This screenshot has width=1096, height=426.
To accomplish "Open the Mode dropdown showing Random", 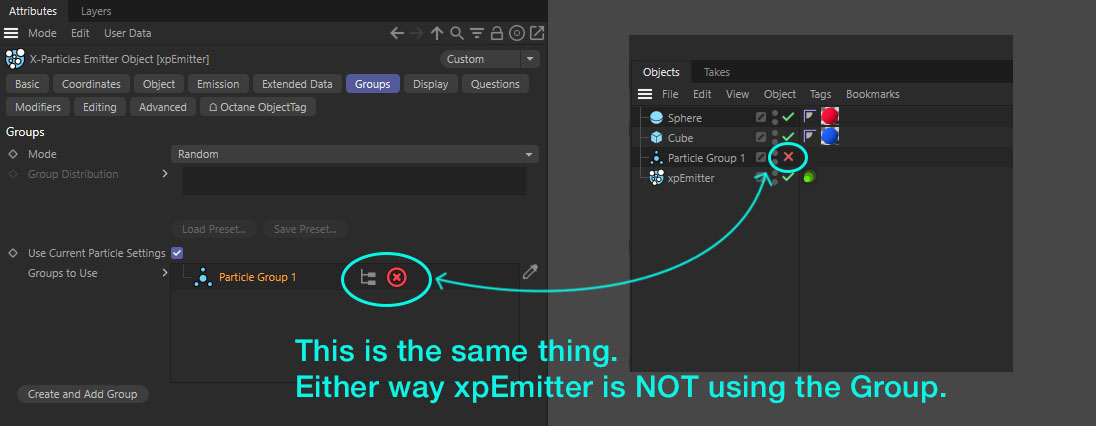I will [x=355, y=154].
